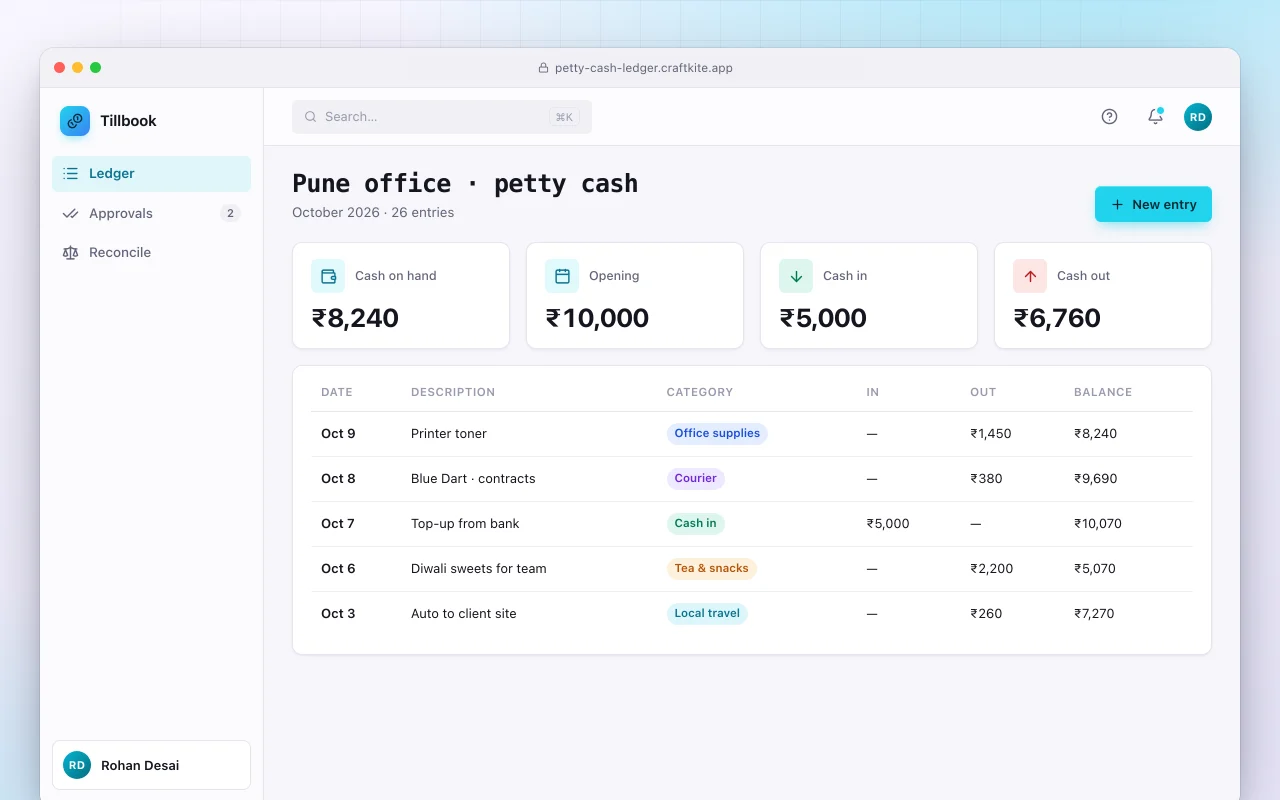
Task: Click the ₹260 out amount
Action: (986, 614)
